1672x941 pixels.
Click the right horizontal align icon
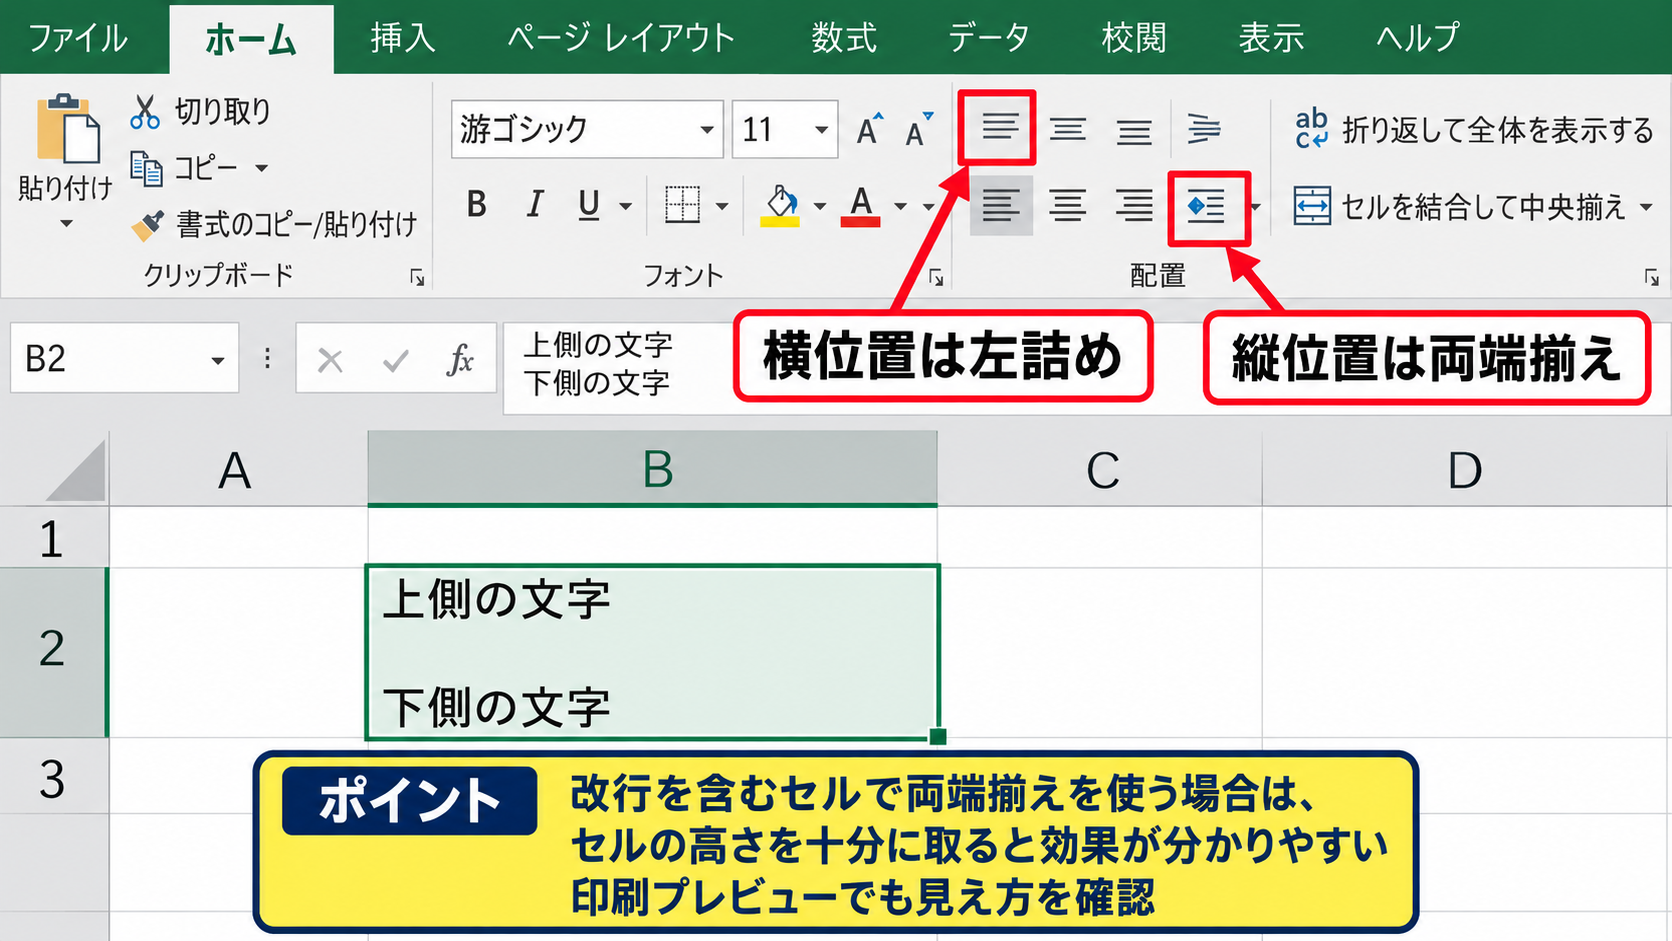point(1134,206)
